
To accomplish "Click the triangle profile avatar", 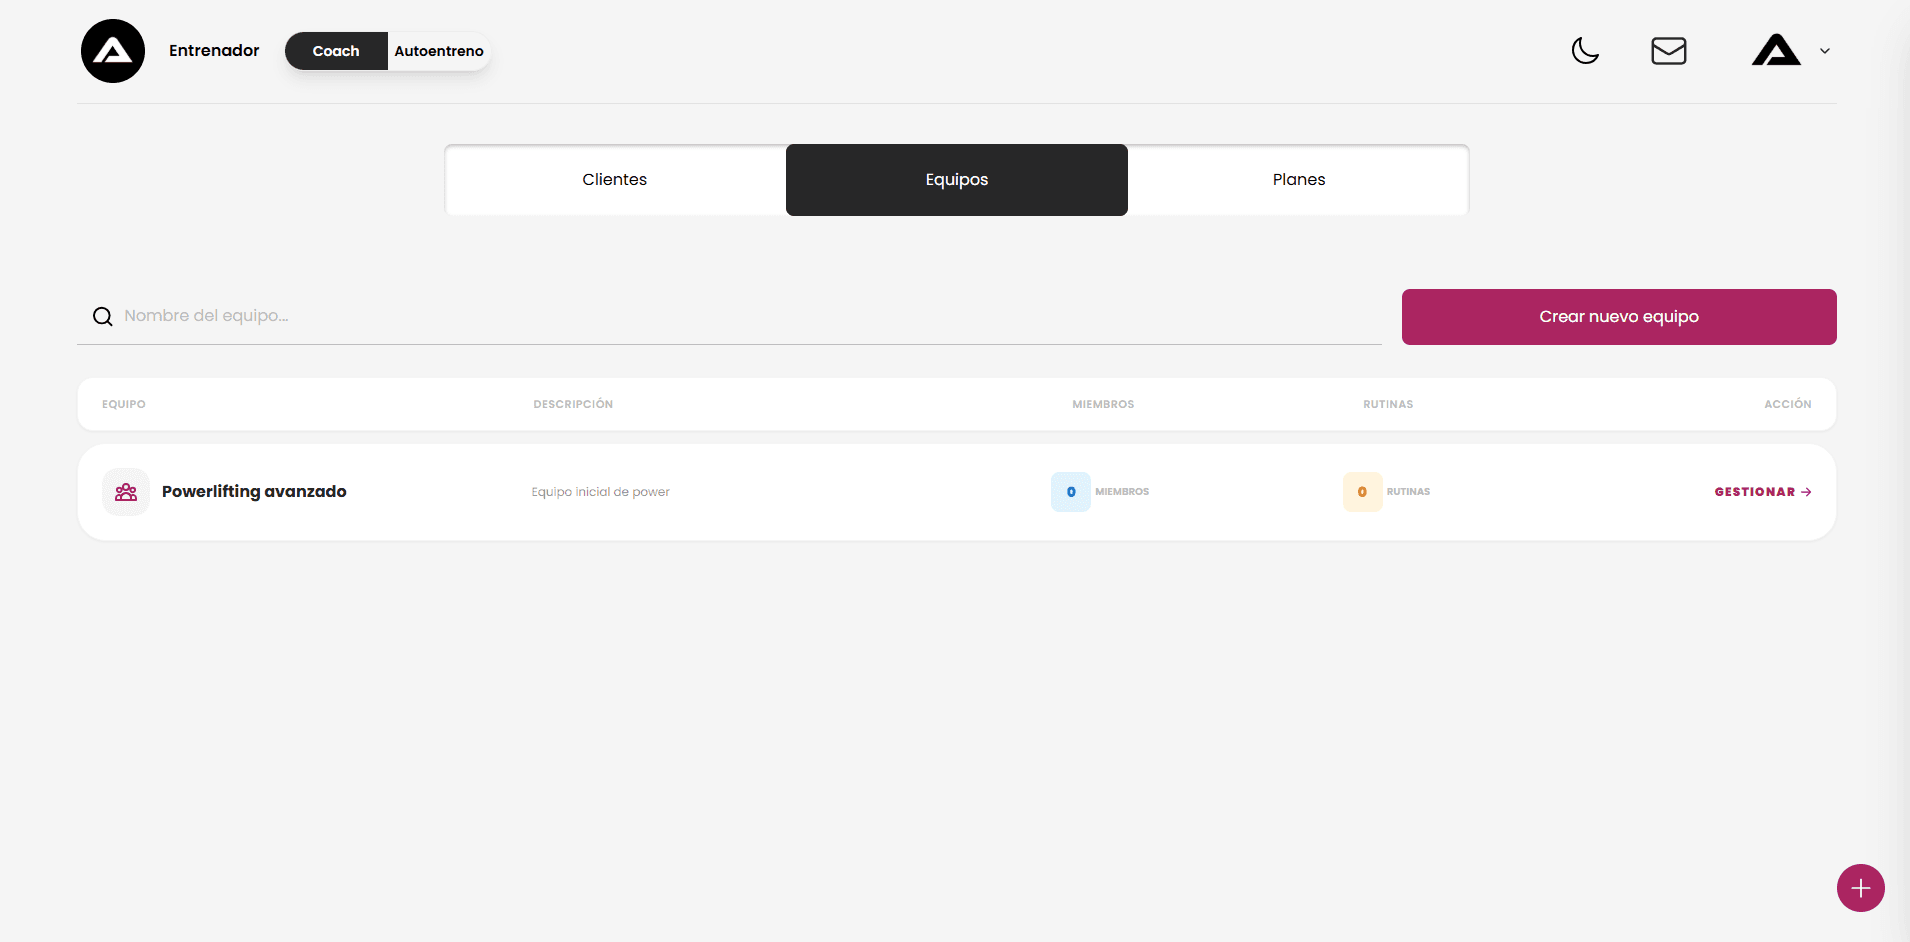I will 1776,51.
